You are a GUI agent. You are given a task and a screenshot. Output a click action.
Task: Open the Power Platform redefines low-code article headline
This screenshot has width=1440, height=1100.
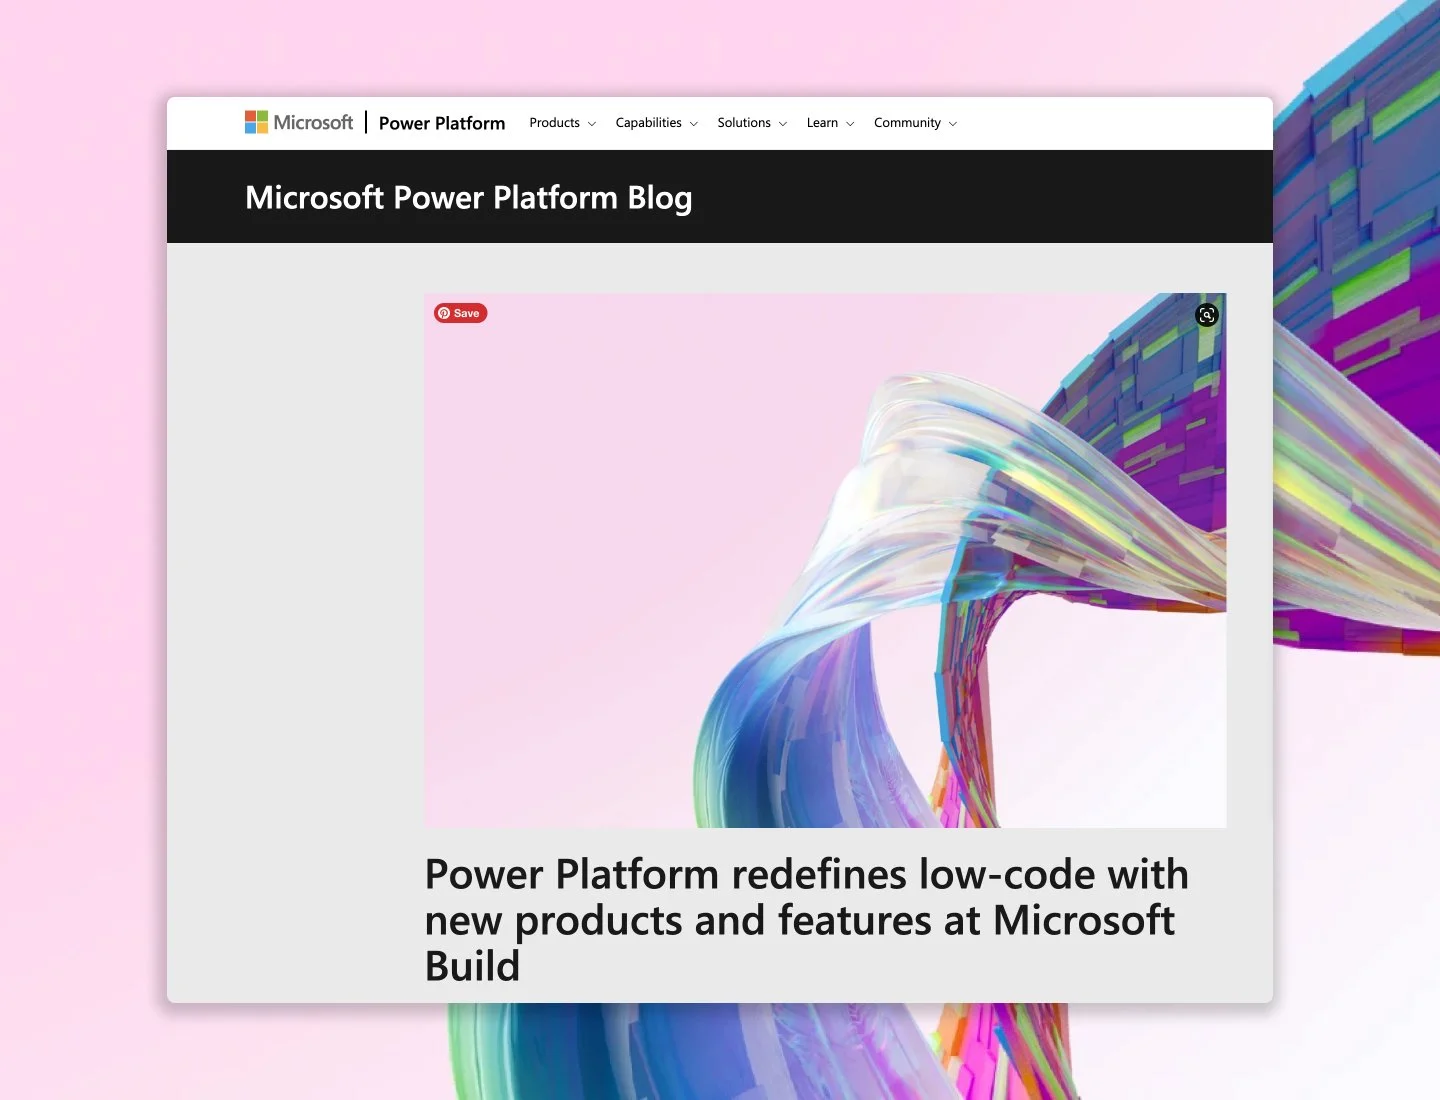(x=806, y=920)
